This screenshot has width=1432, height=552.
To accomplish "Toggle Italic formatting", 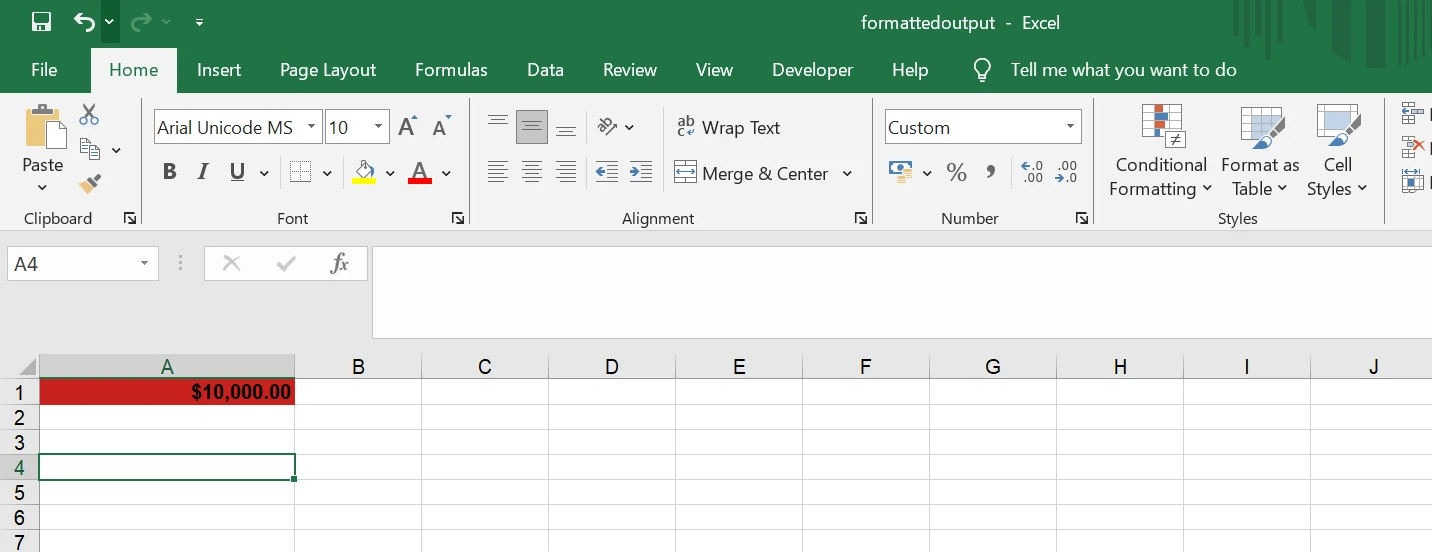I will (x=203, y=173).
